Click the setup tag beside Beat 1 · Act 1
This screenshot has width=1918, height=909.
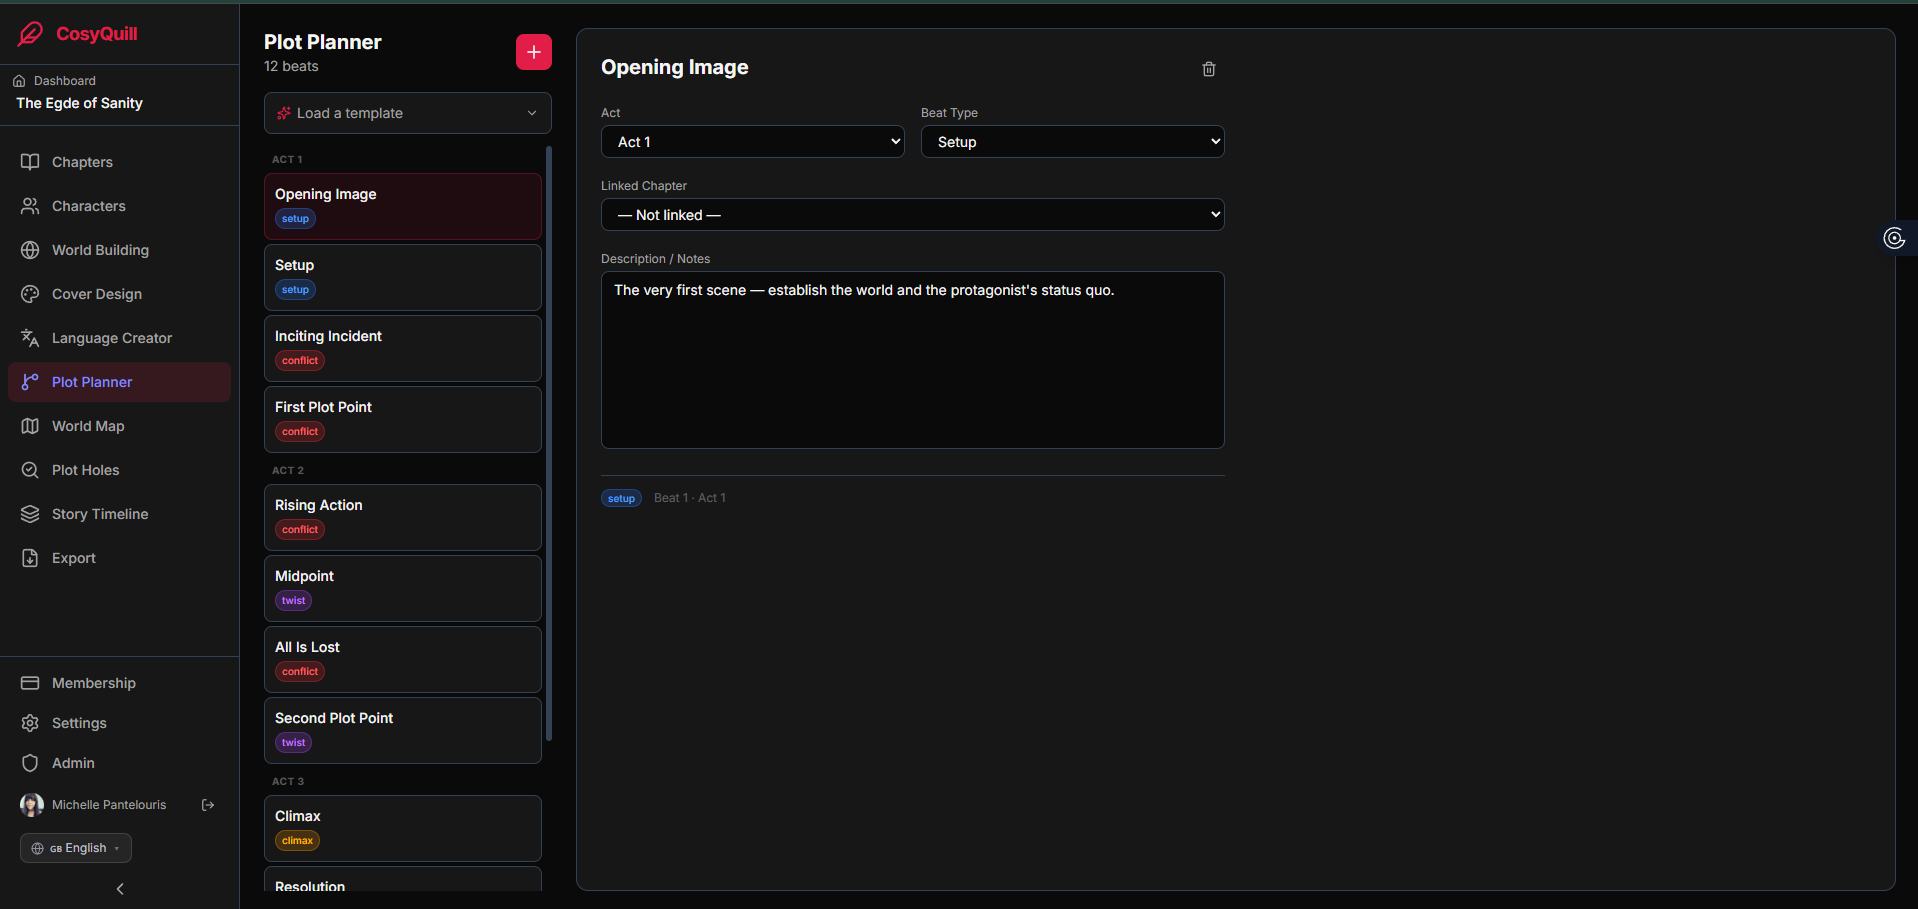pyautogui.click(x=621, y=498)
